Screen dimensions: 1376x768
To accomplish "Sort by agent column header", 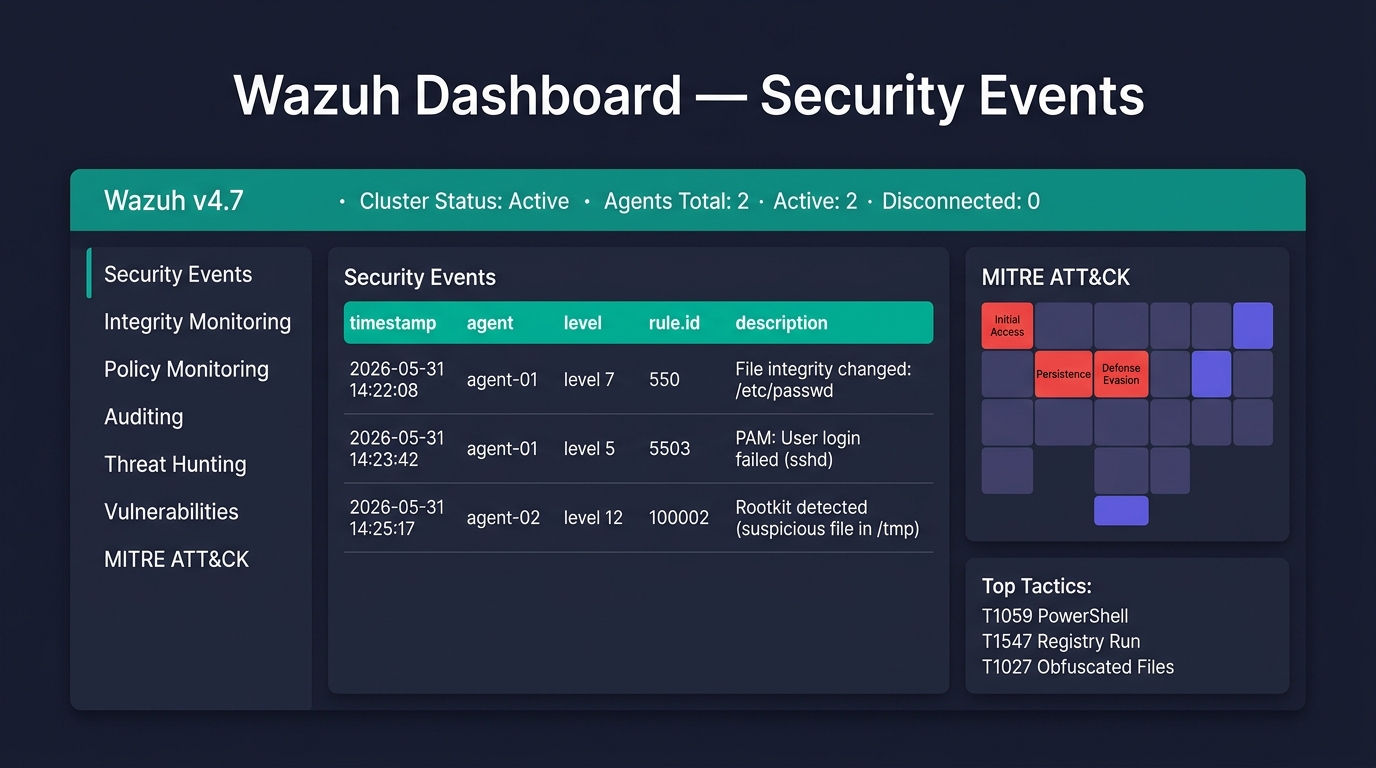I will tap(490, 323).
